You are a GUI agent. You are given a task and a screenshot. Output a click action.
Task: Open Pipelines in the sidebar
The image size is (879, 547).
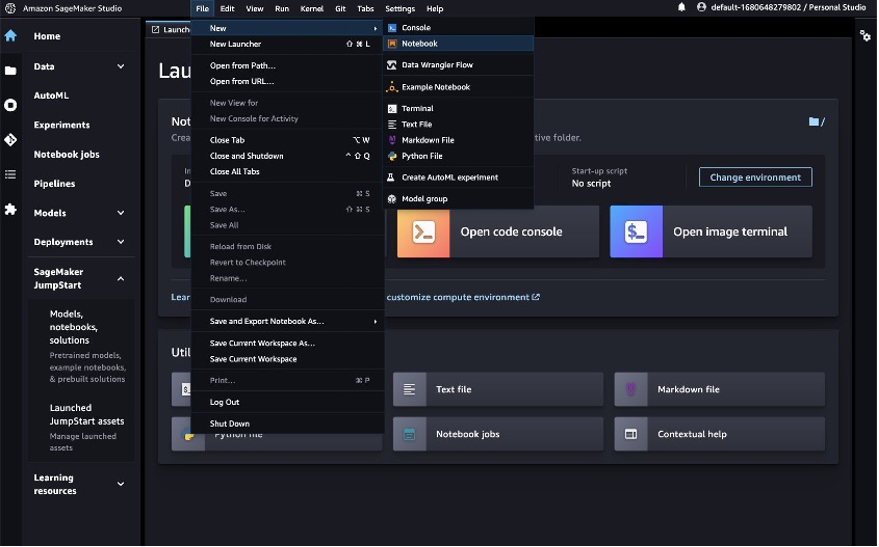point(54,183)
